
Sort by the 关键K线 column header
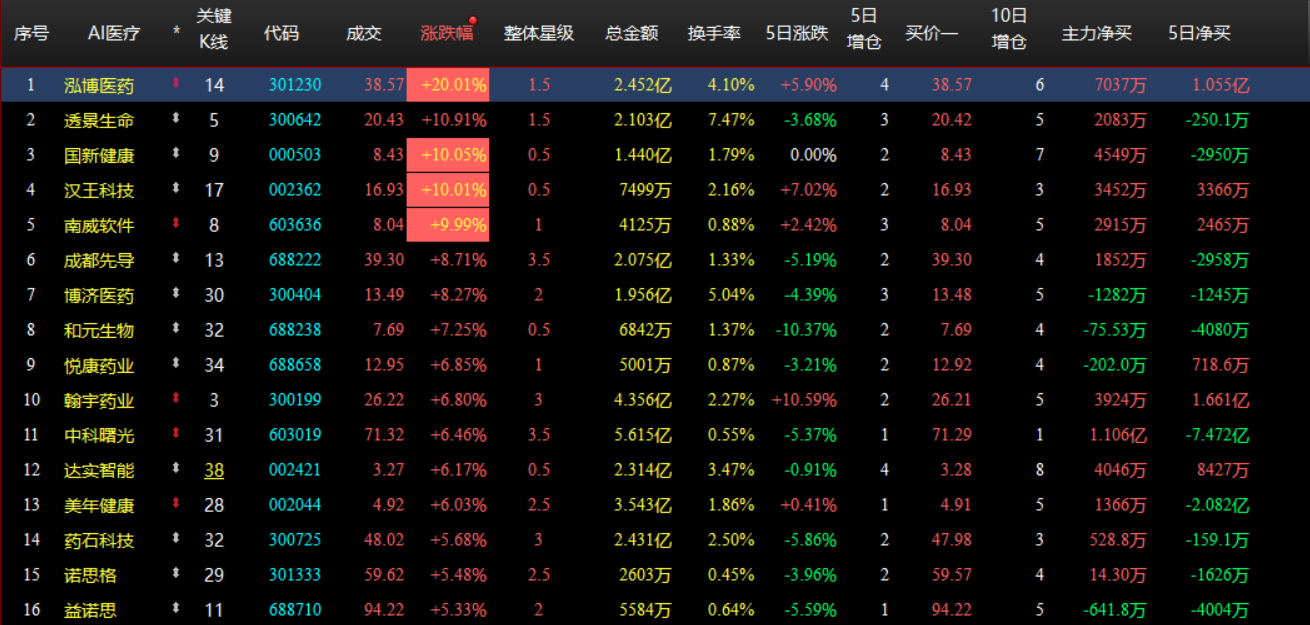point(213,29)
